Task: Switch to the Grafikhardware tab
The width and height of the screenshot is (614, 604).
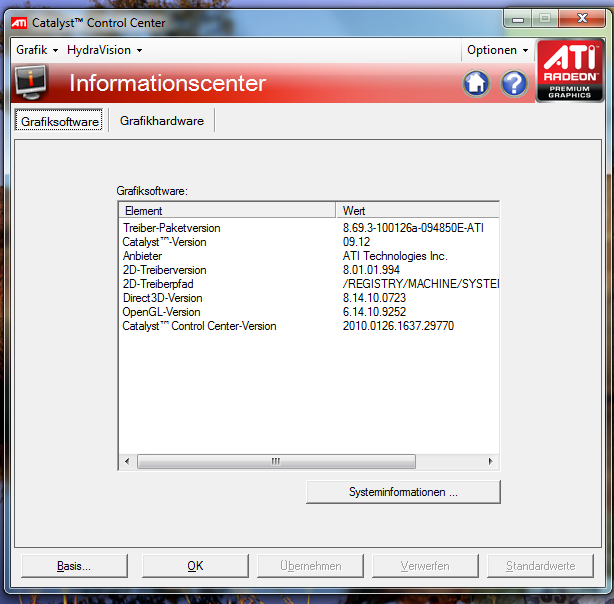Action: pos(161,121)
